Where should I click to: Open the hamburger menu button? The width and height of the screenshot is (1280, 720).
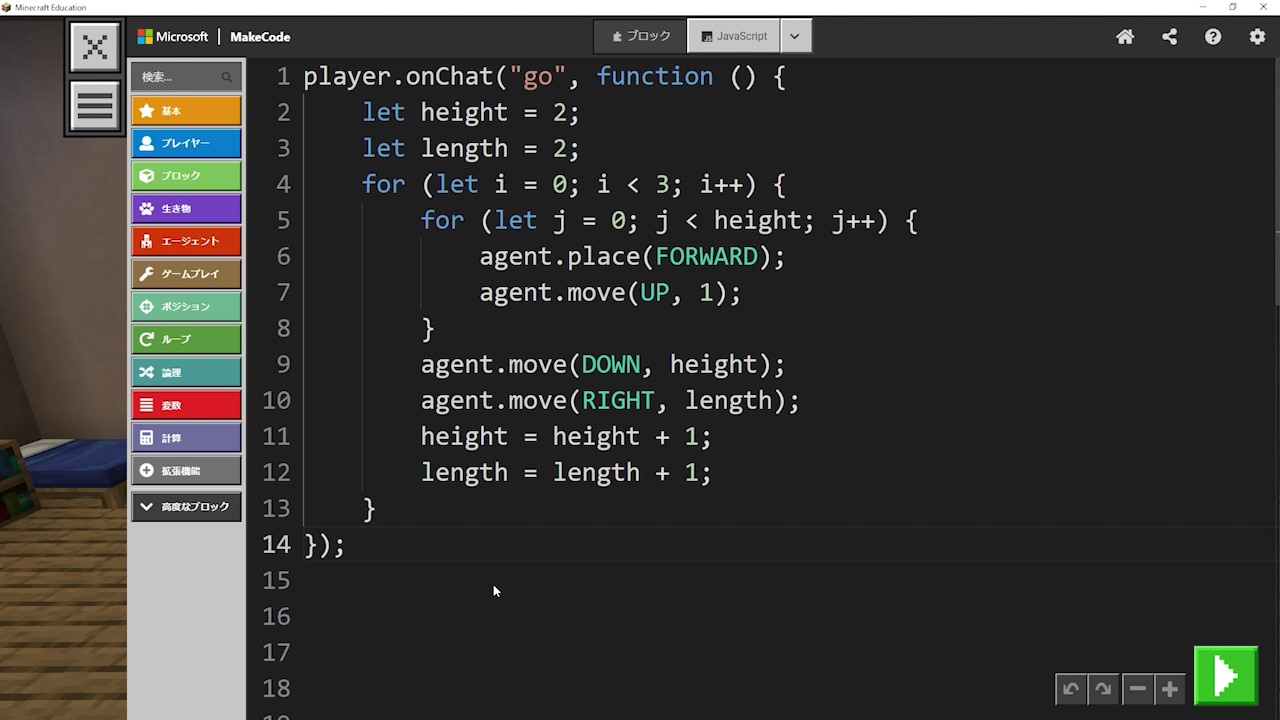click(95, 106)
